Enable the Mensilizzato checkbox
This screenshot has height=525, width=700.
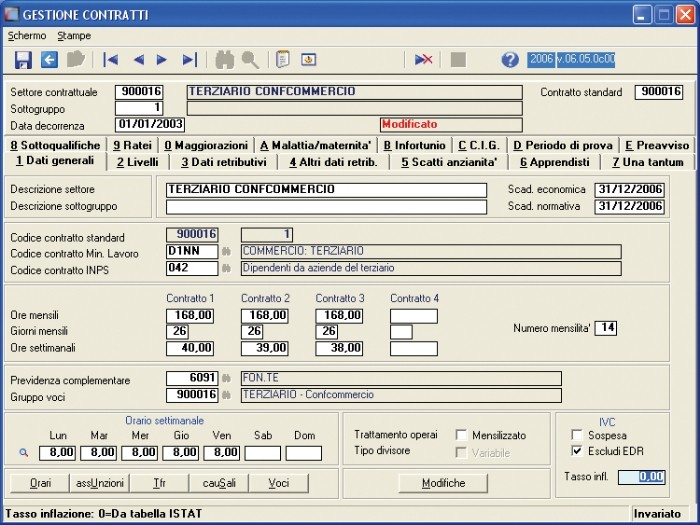pos(461,435)
